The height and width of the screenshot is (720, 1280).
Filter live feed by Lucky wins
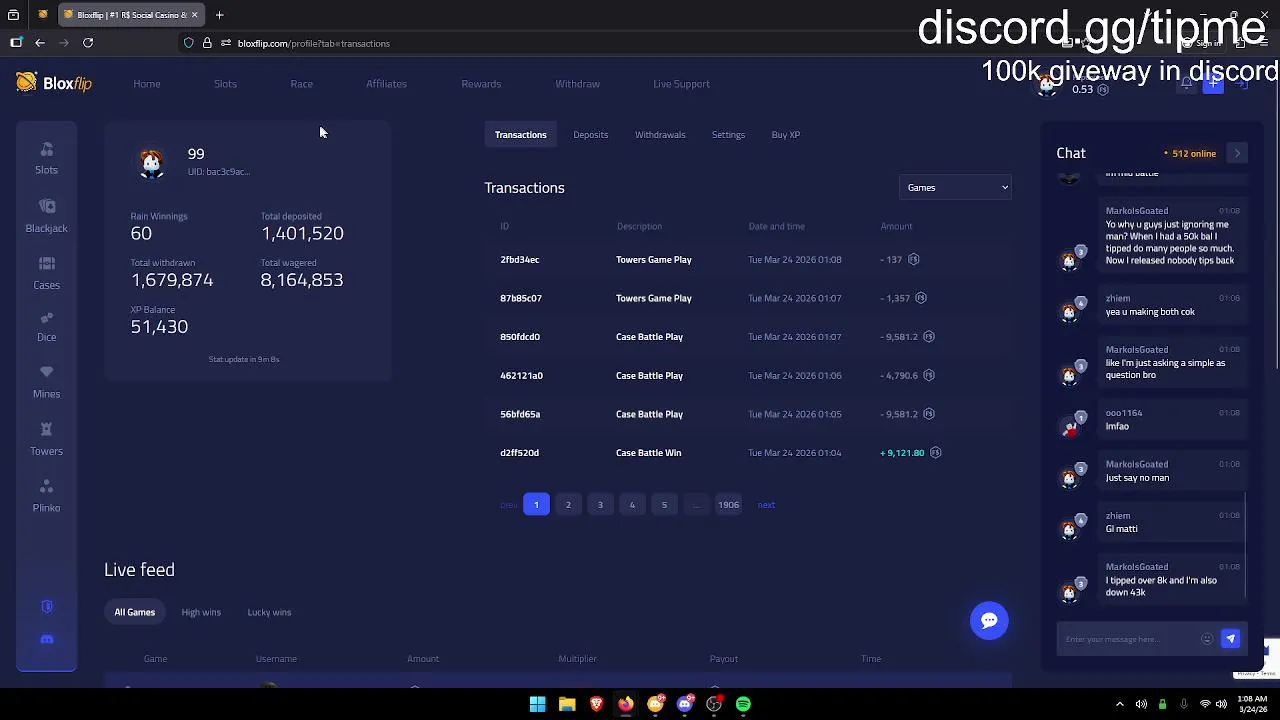pyautogui.click(x=269, y=612)
